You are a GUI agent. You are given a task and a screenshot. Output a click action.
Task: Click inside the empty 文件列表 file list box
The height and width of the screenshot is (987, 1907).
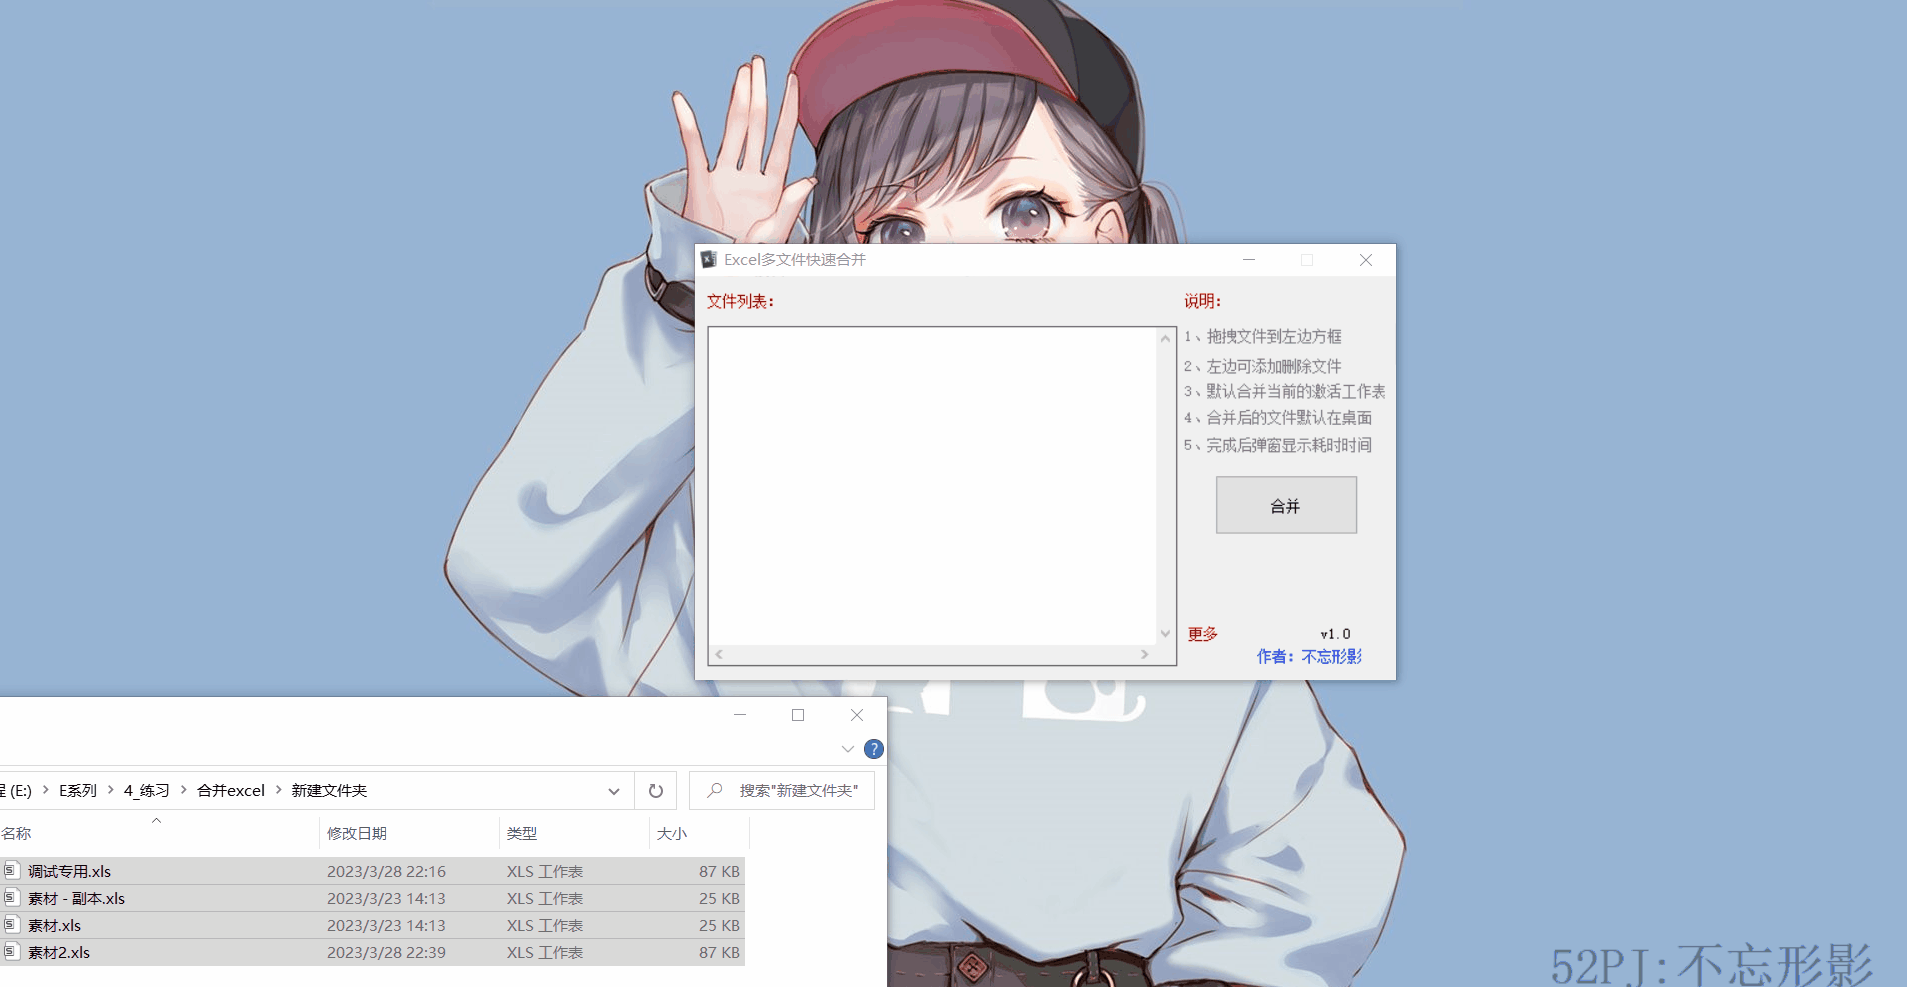(932, 486)
